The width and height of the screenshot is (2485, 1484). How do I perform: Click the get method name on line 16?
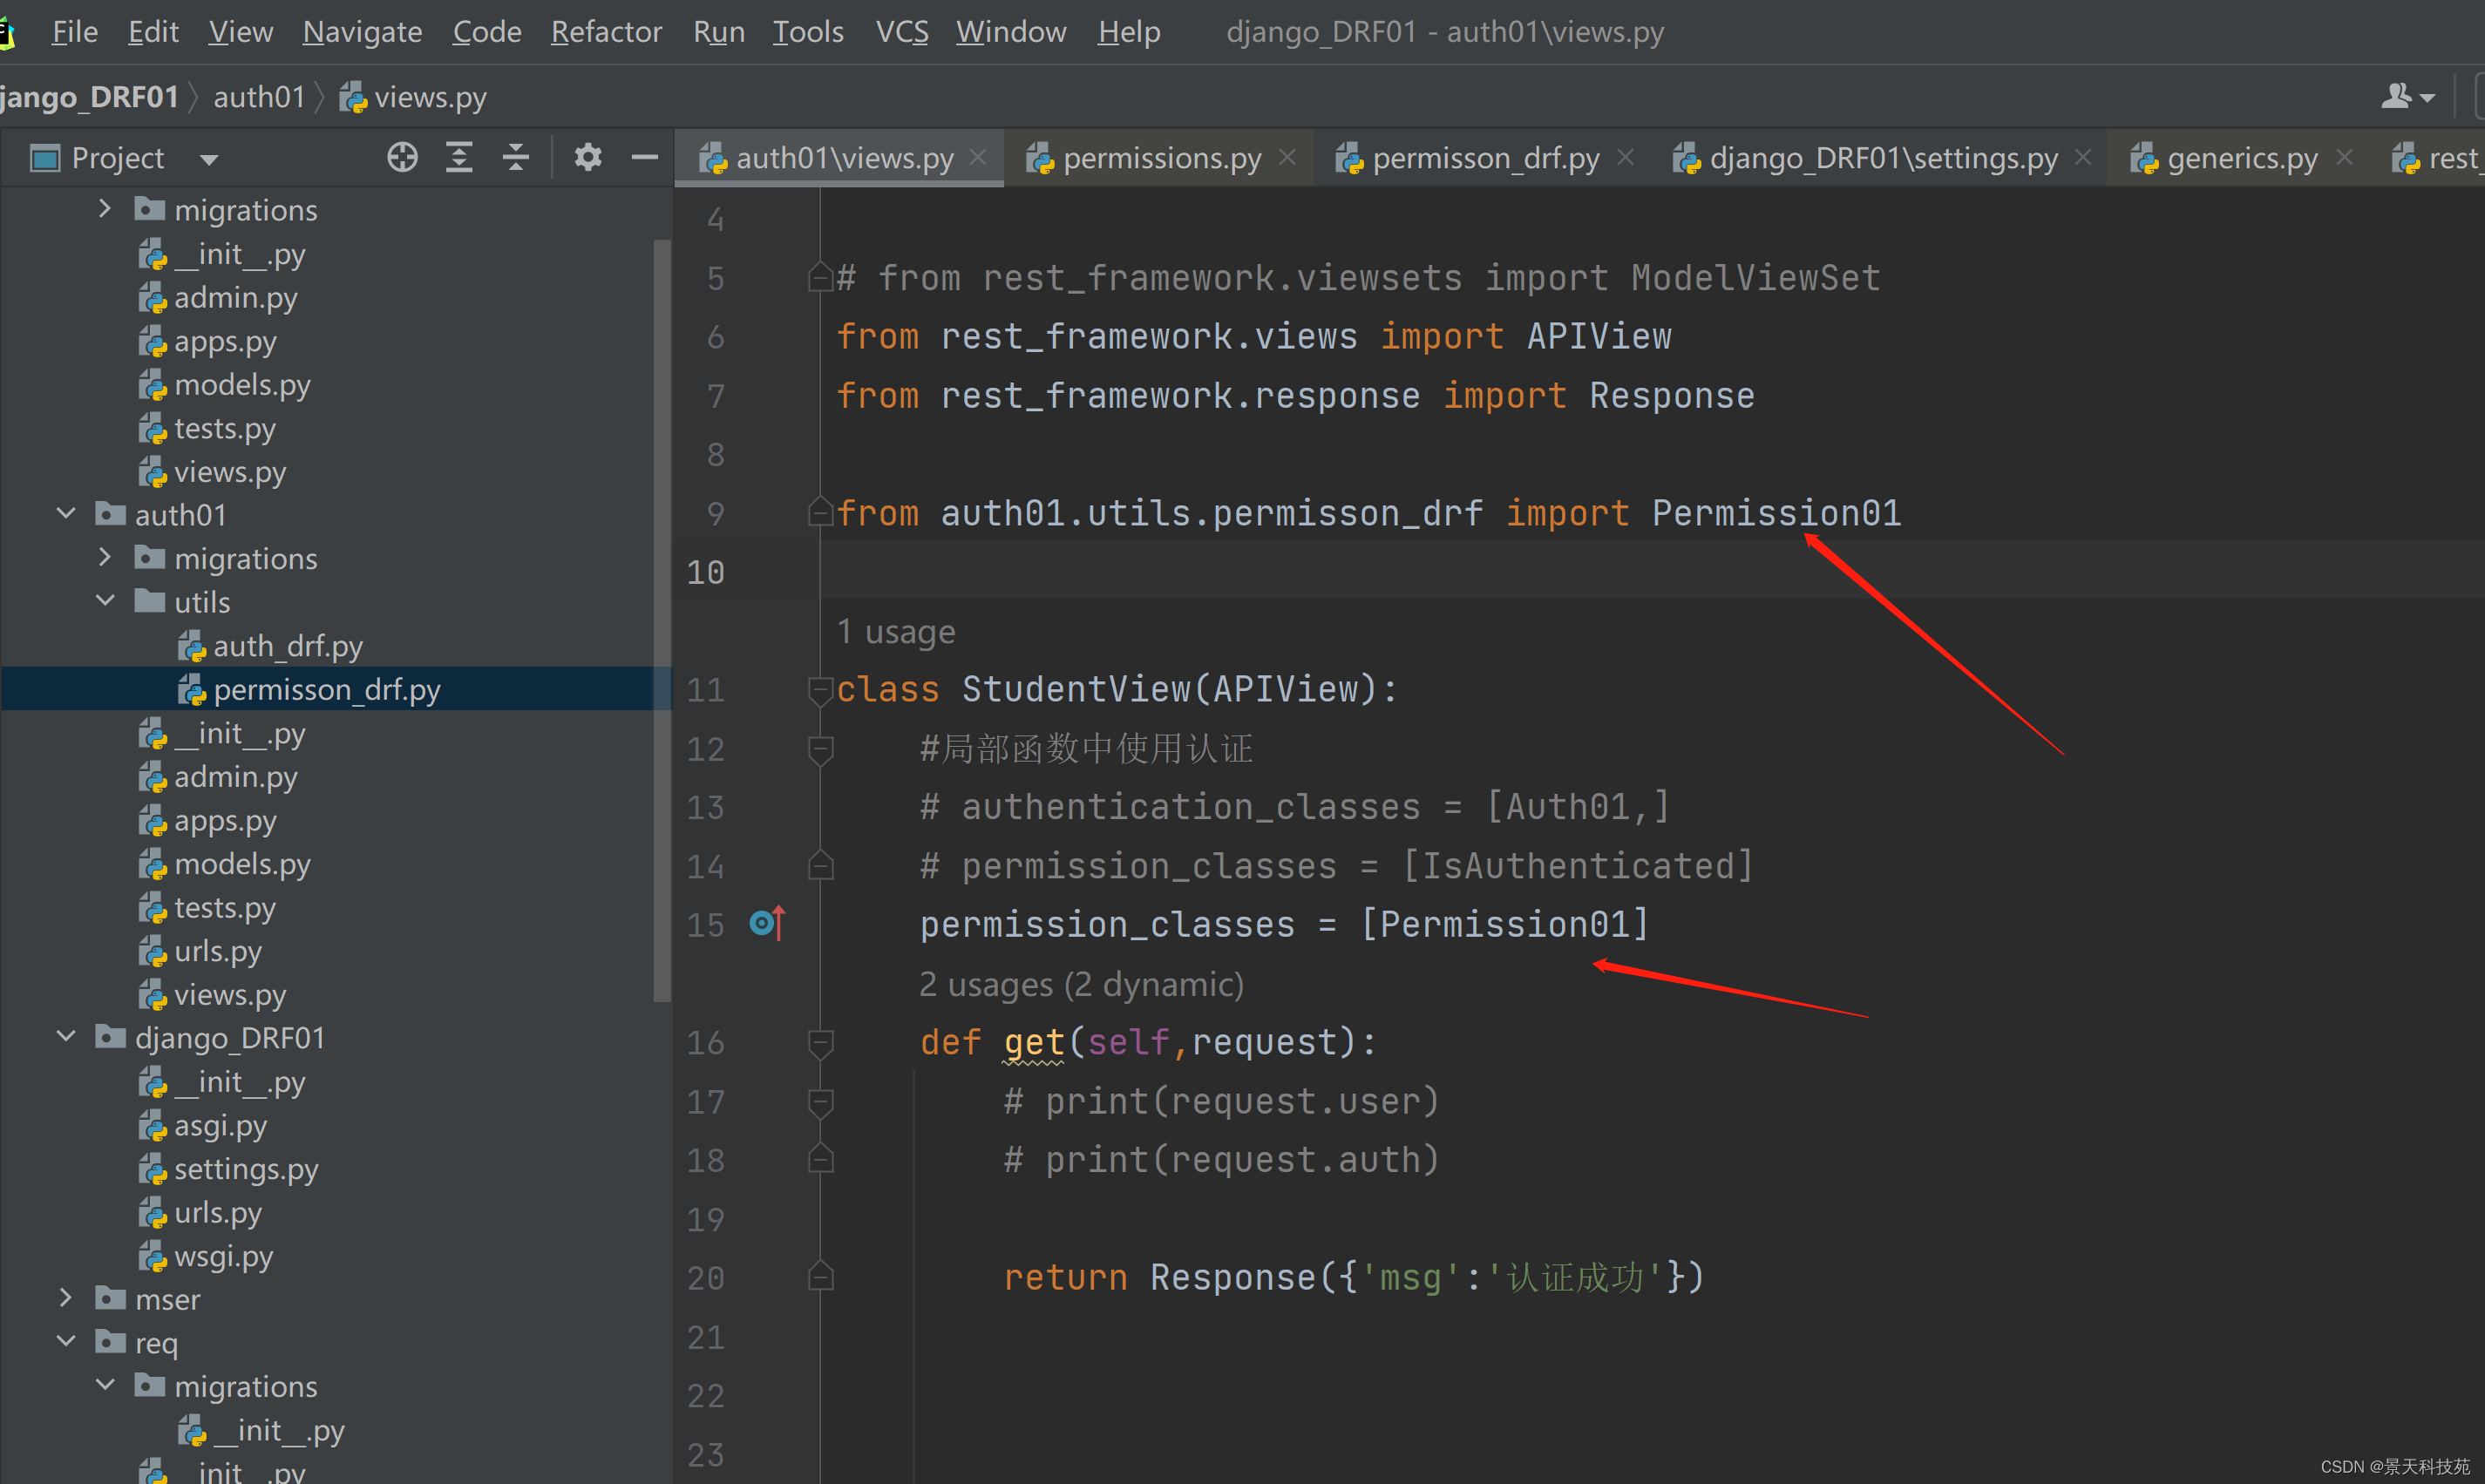(x=1034, y=1043)
